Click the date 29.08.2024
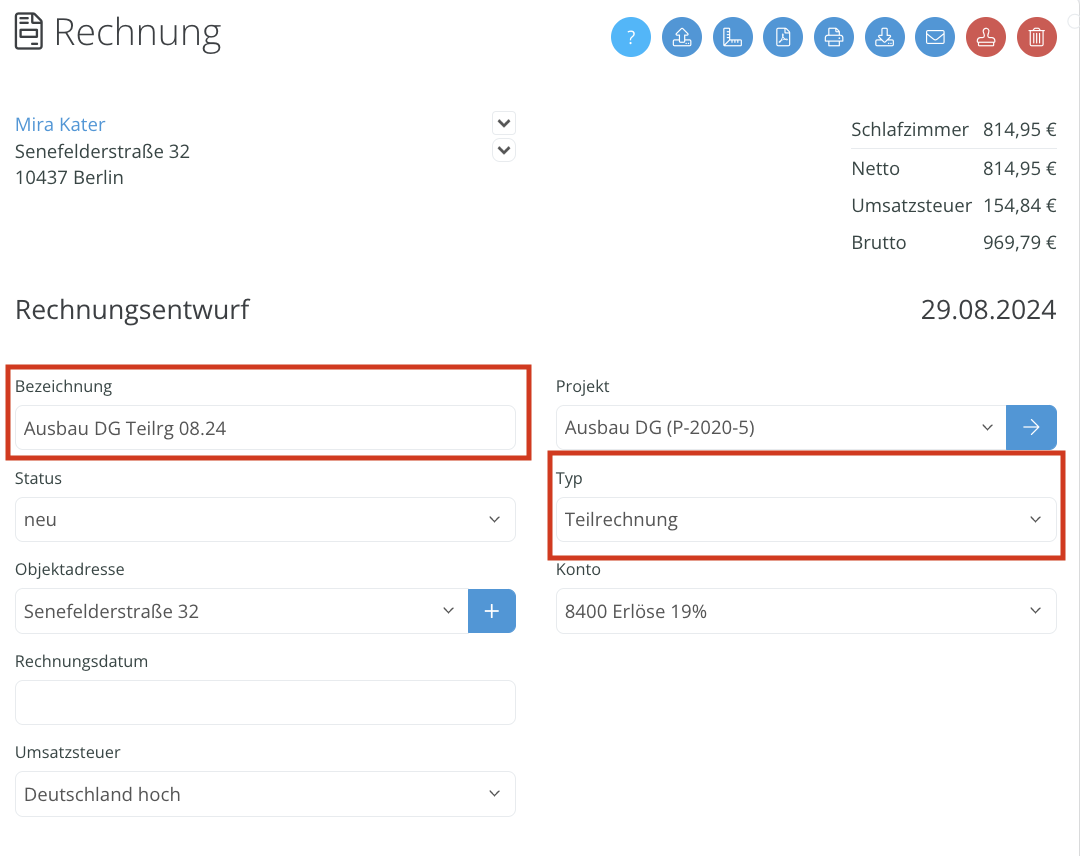This screenshot has height=856, width=1080. click(x=988, y=310)
